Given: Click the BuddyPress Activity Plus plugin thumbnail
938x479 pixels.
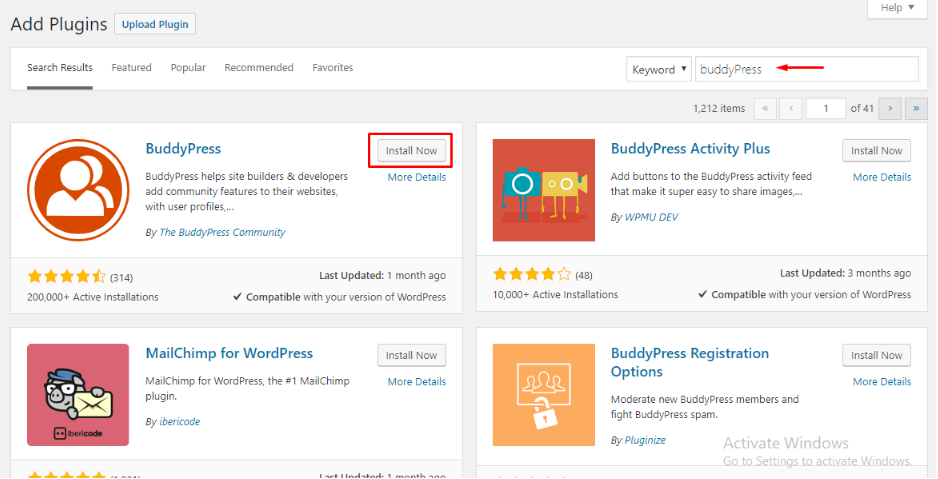Looking at the screenshot, I should coord(544,190).
